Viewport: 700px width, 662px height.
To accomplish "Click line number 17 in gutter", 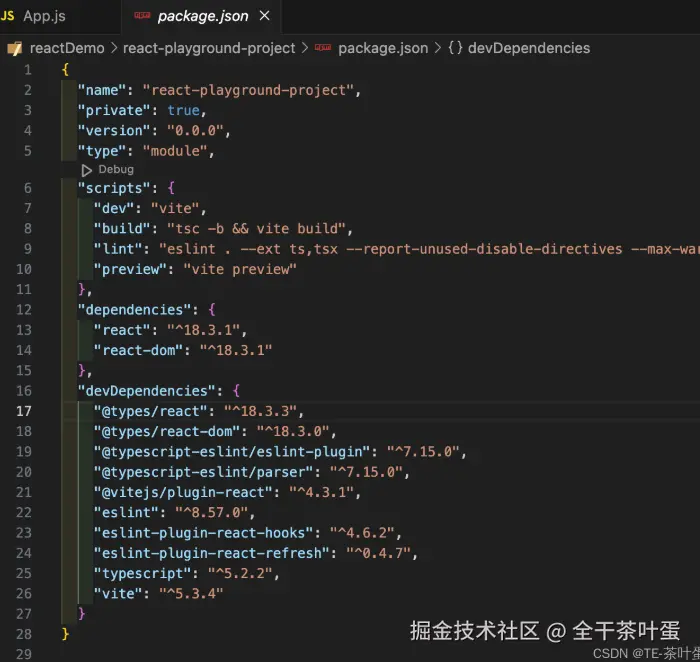I will tap(24, 411).
